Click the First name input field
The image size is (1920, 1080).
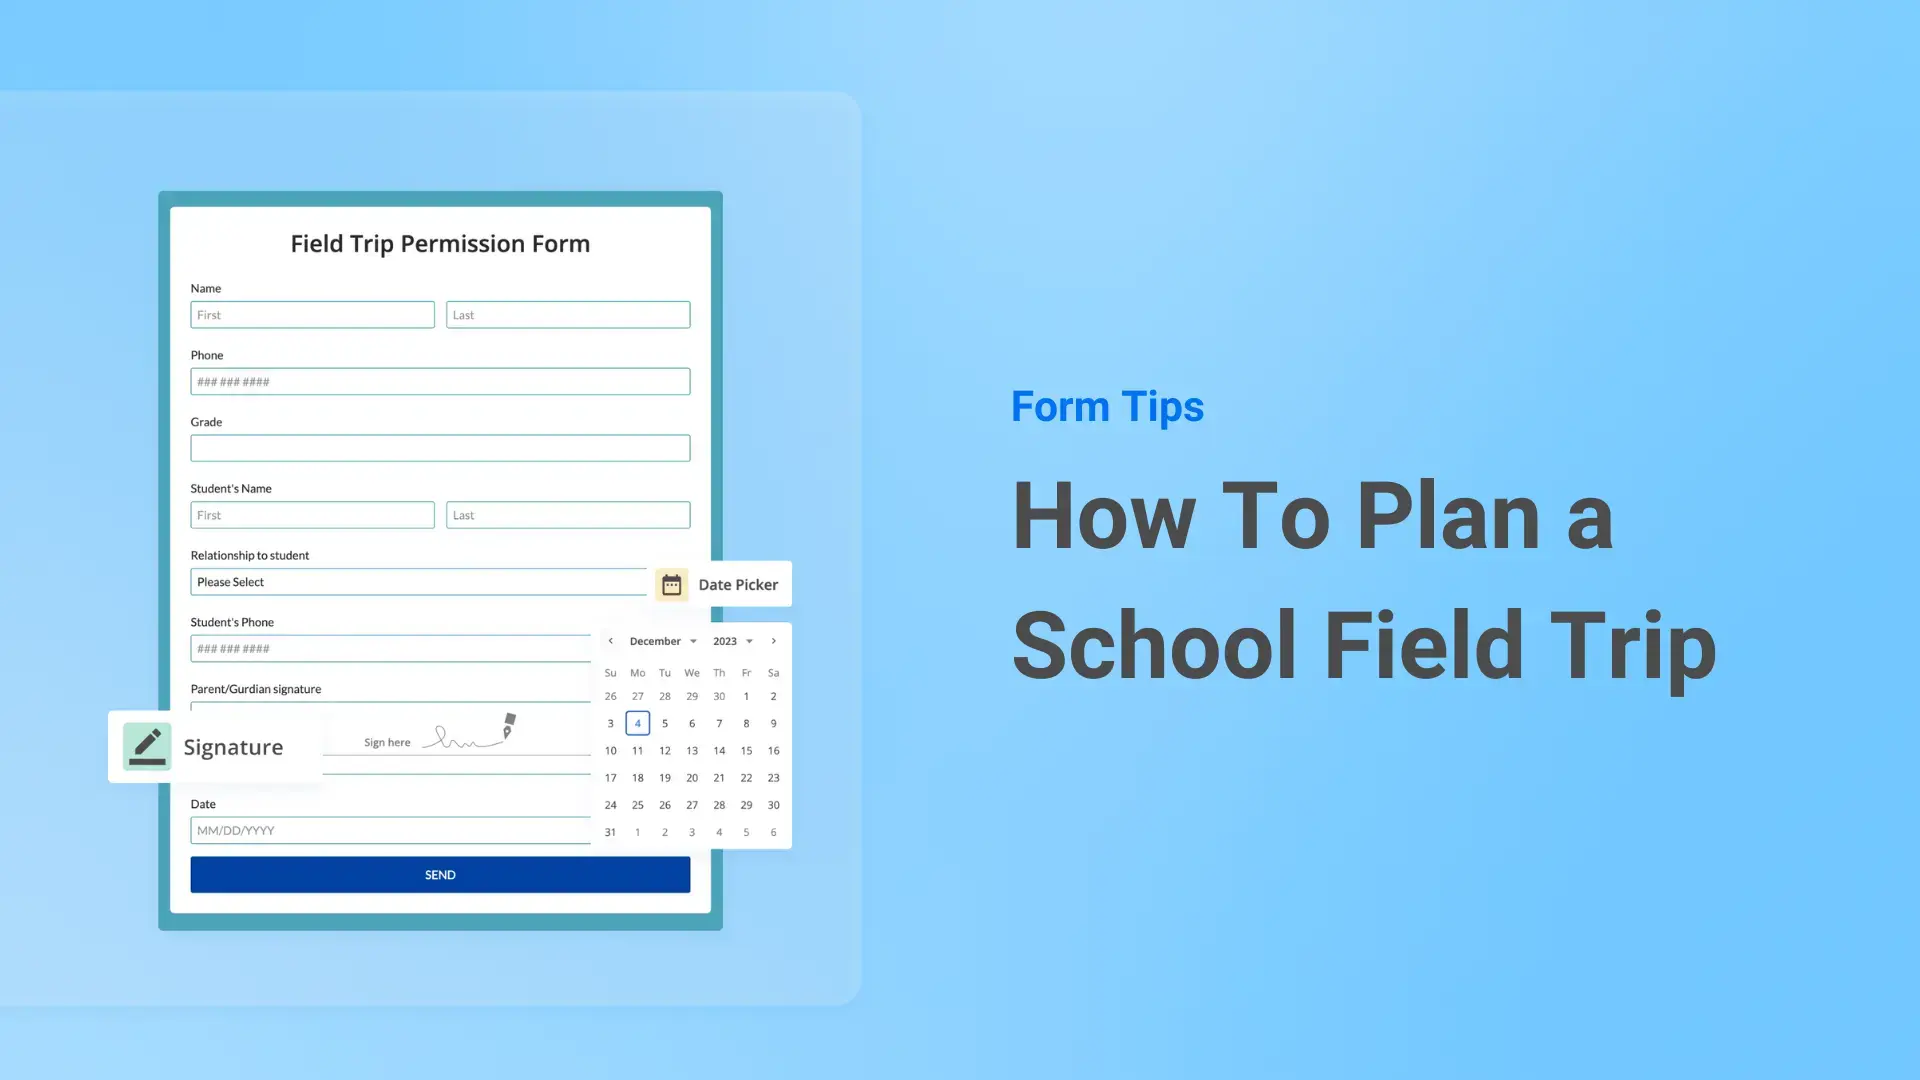tap(311, 314)
